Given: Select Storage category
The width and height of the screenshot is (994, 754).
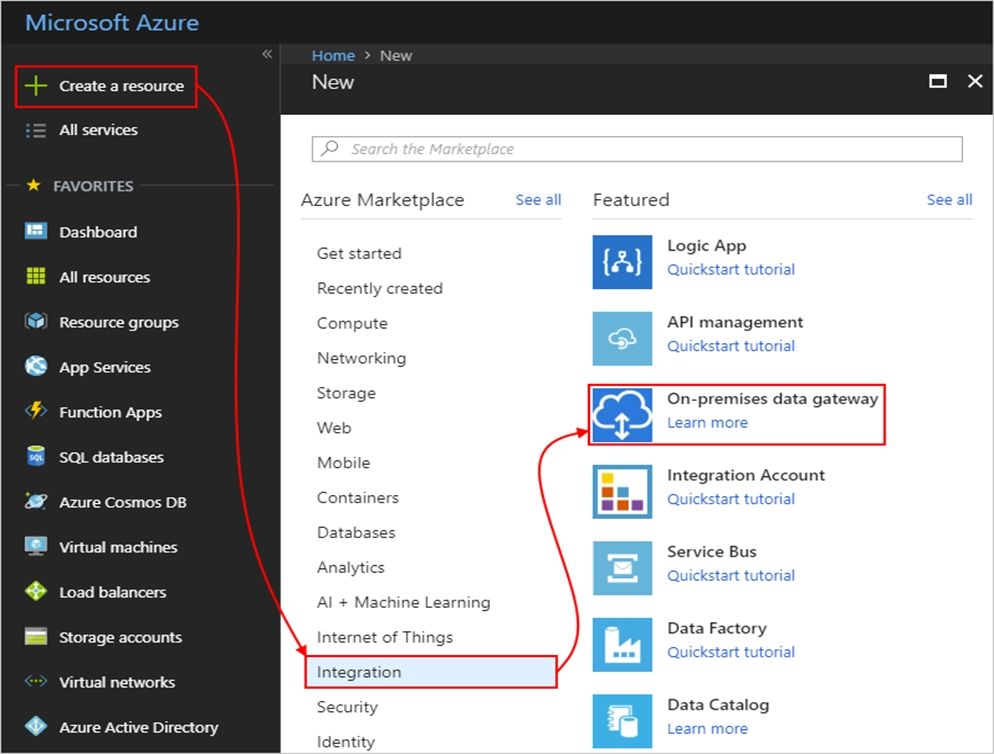Looking at the screenshot, I should tap(346, 393).
